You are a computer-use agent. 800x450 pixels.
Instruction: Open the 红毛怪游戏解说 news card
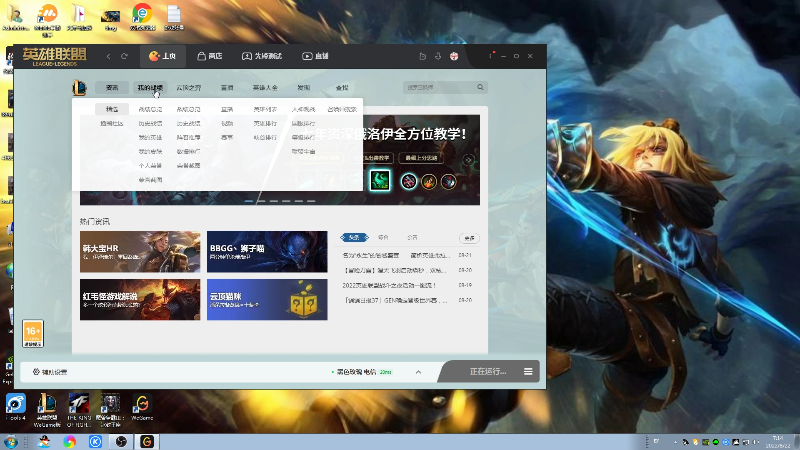(140, 299)
